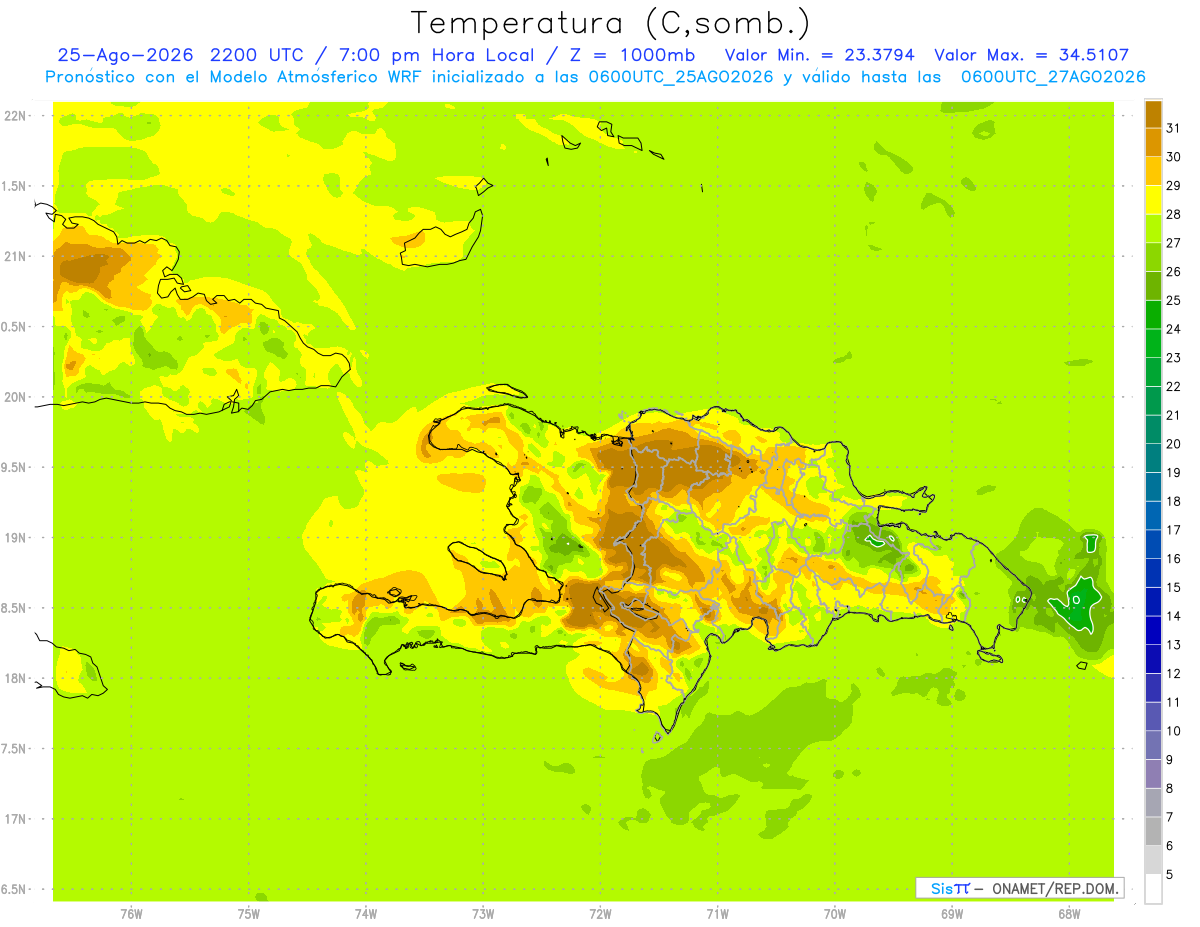1200x927 pixels.
Task: Click the legend value '31'
Action: [x=1174, y=128]
